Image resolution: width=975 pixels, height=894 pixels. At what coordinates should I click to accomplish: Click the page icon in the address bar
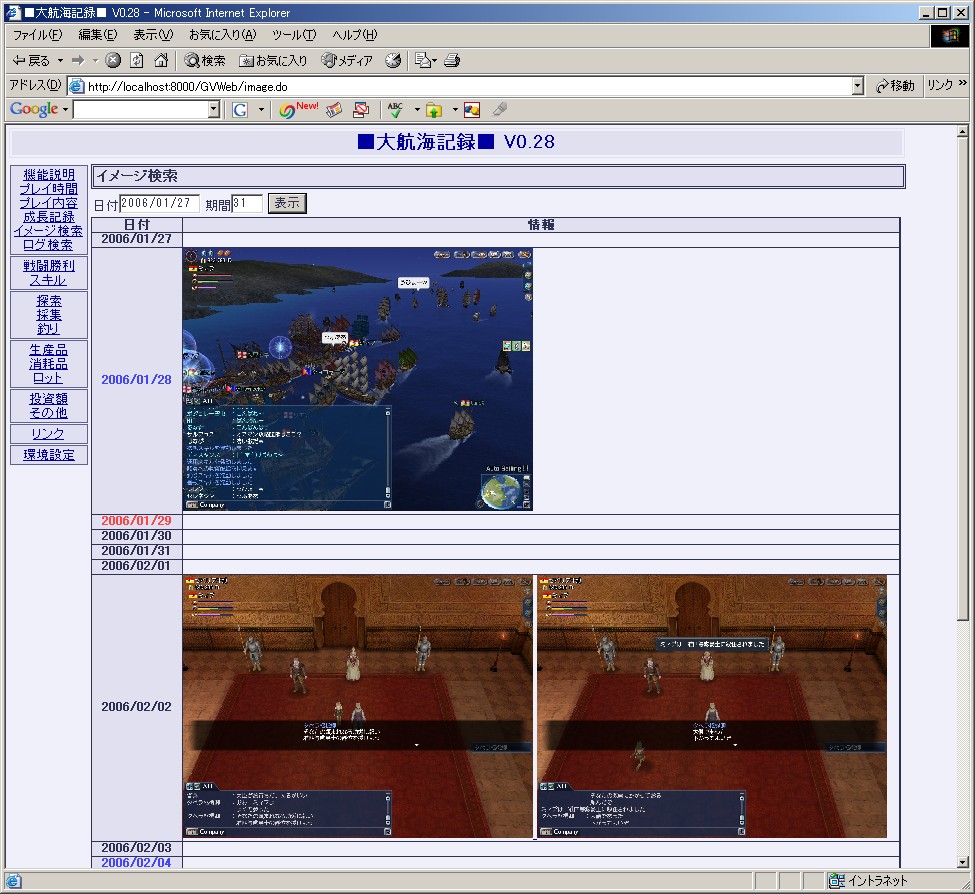point(76,86)
